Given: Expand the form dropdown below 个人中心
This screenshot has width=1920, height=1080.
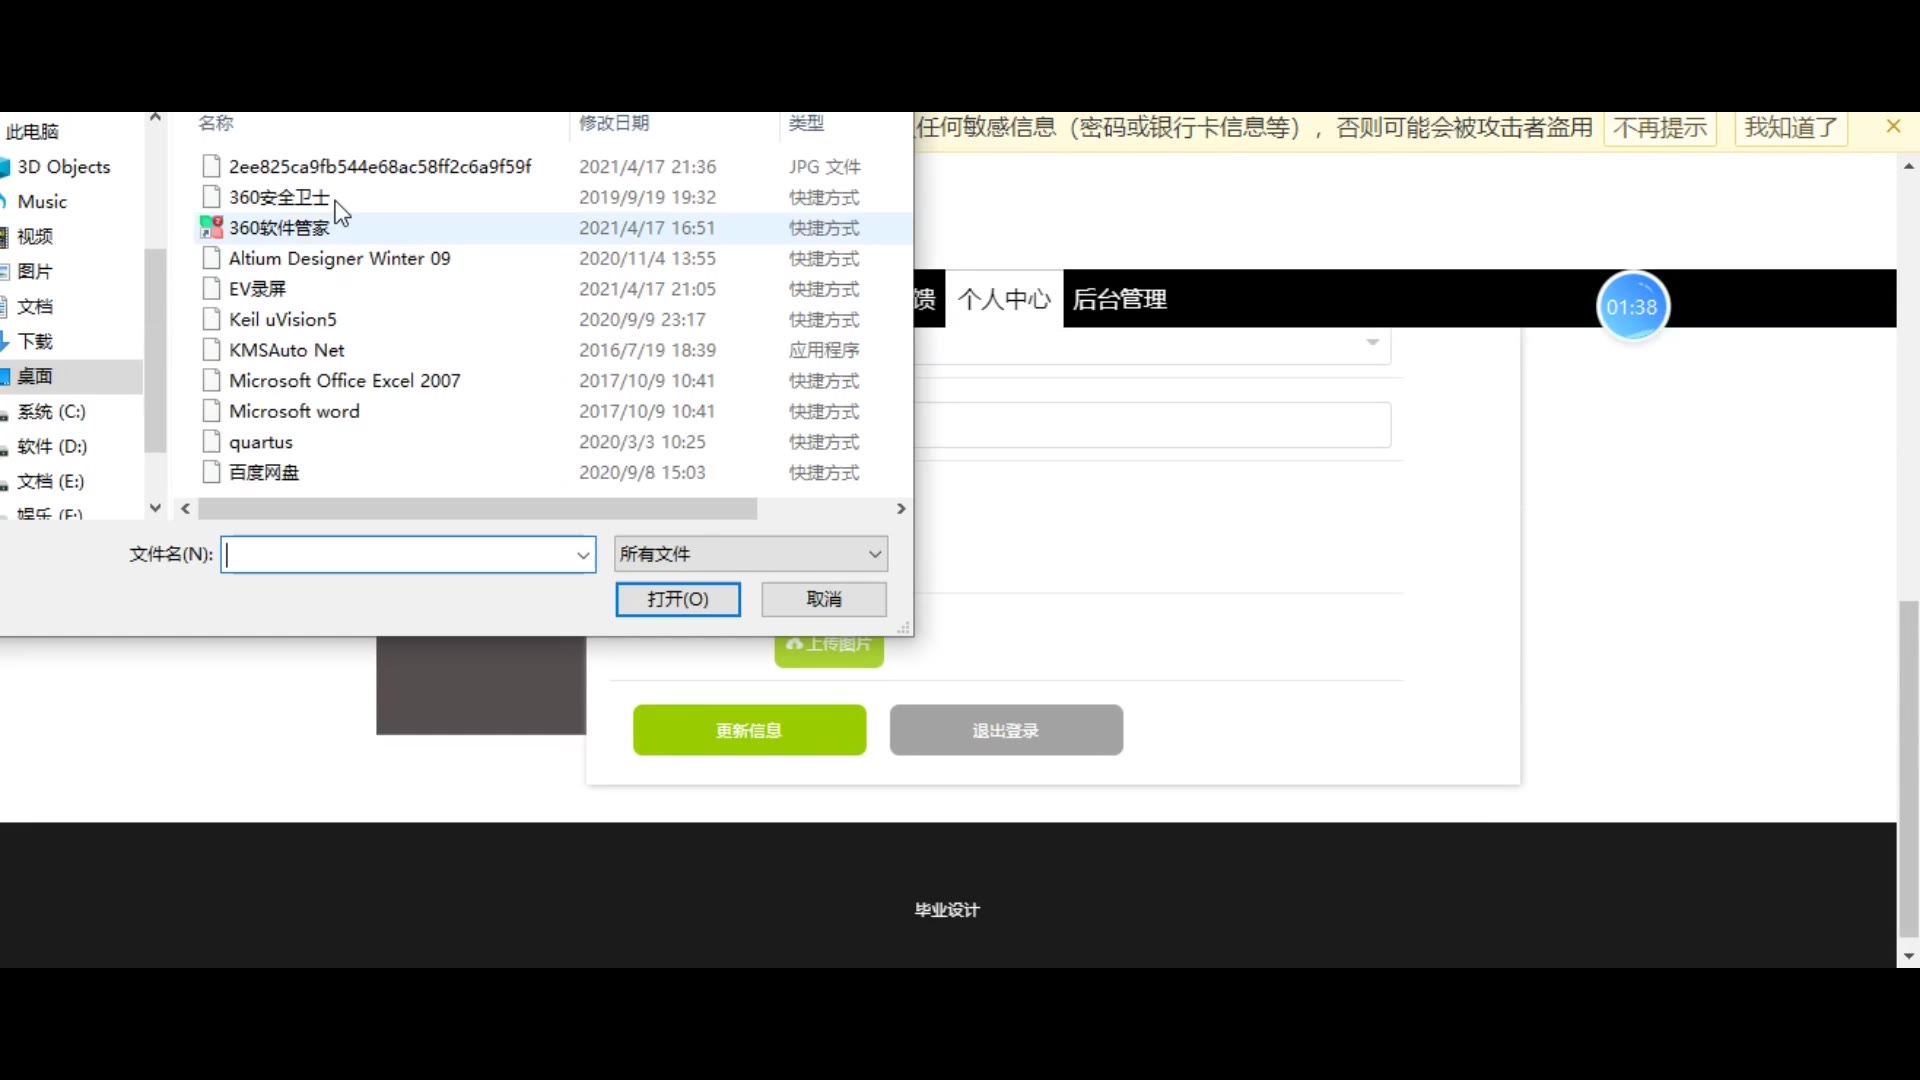Looking at the screenshot, I should click(x=1373, y=343).
